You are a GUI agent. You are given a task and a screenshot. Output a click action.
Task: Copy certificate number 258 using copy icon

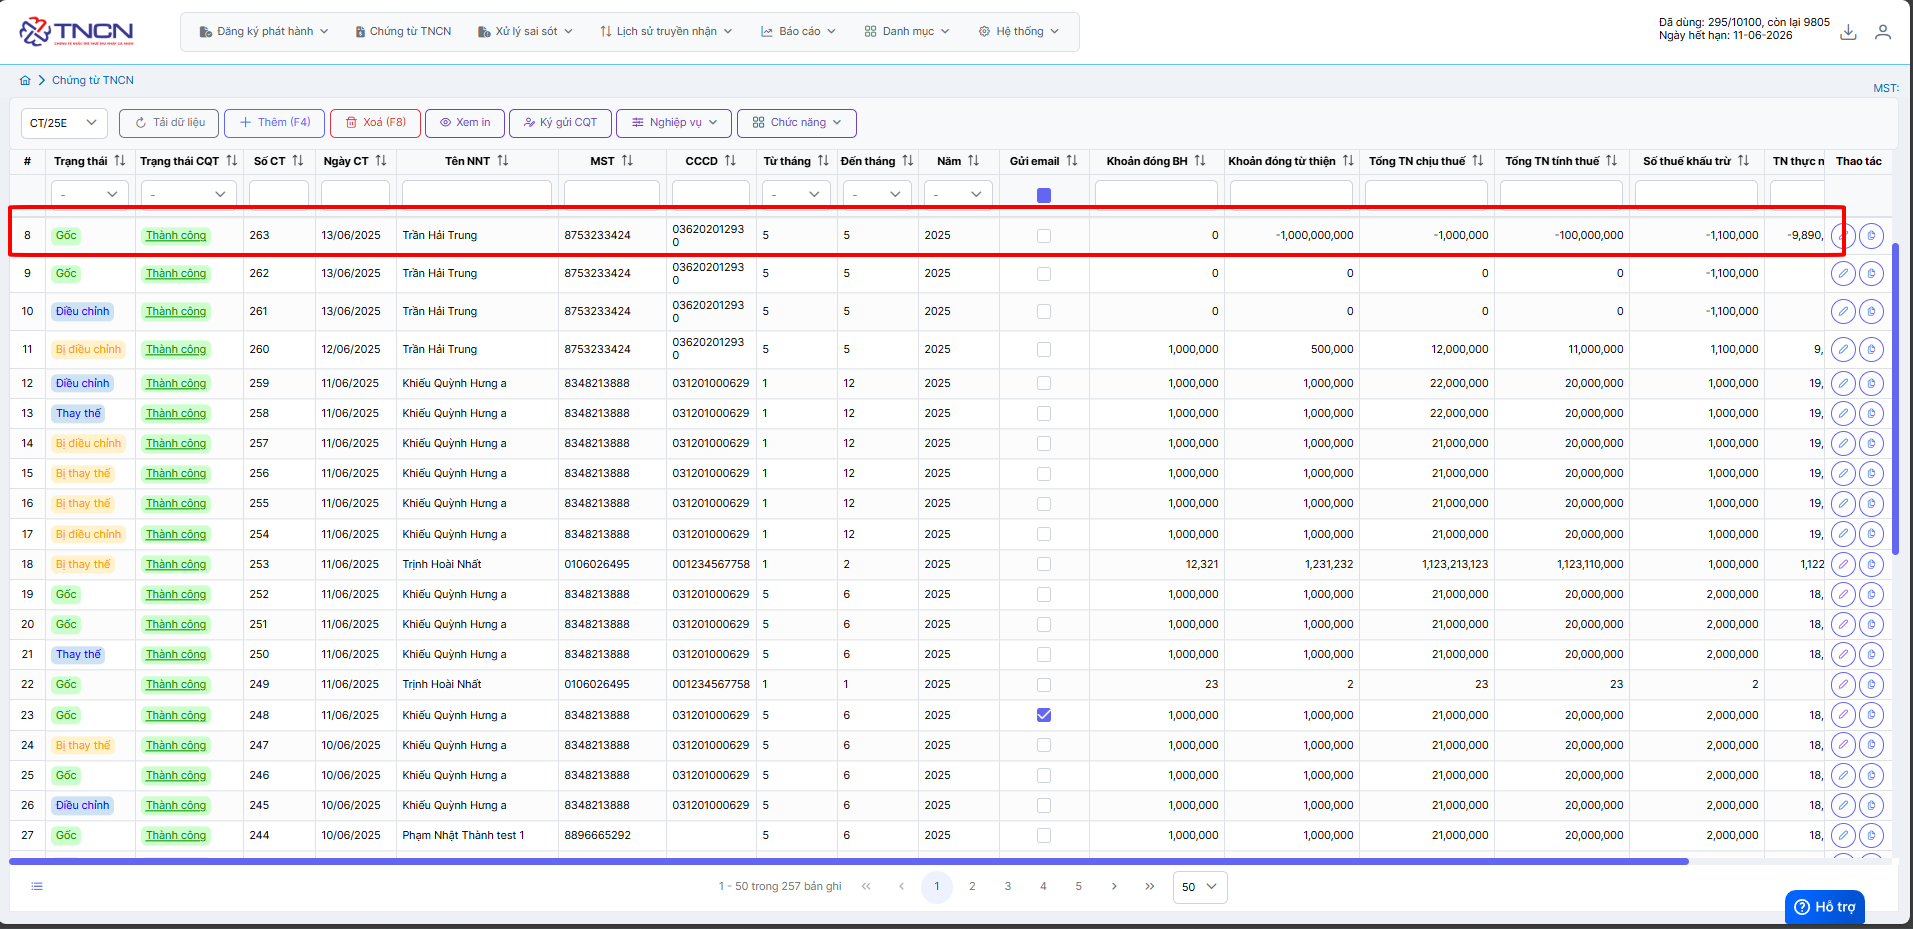coord(1871,414)
